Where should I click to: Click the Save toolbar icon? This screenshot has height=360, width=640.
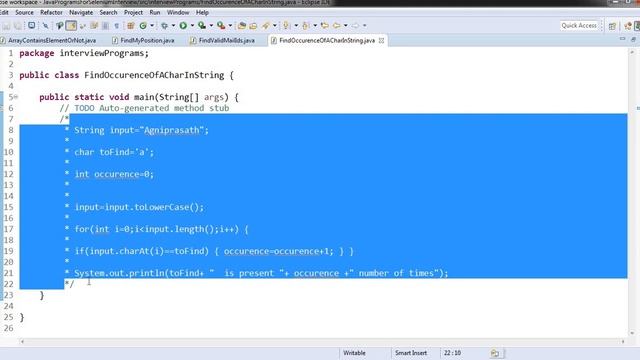click(x=7, y=26)
